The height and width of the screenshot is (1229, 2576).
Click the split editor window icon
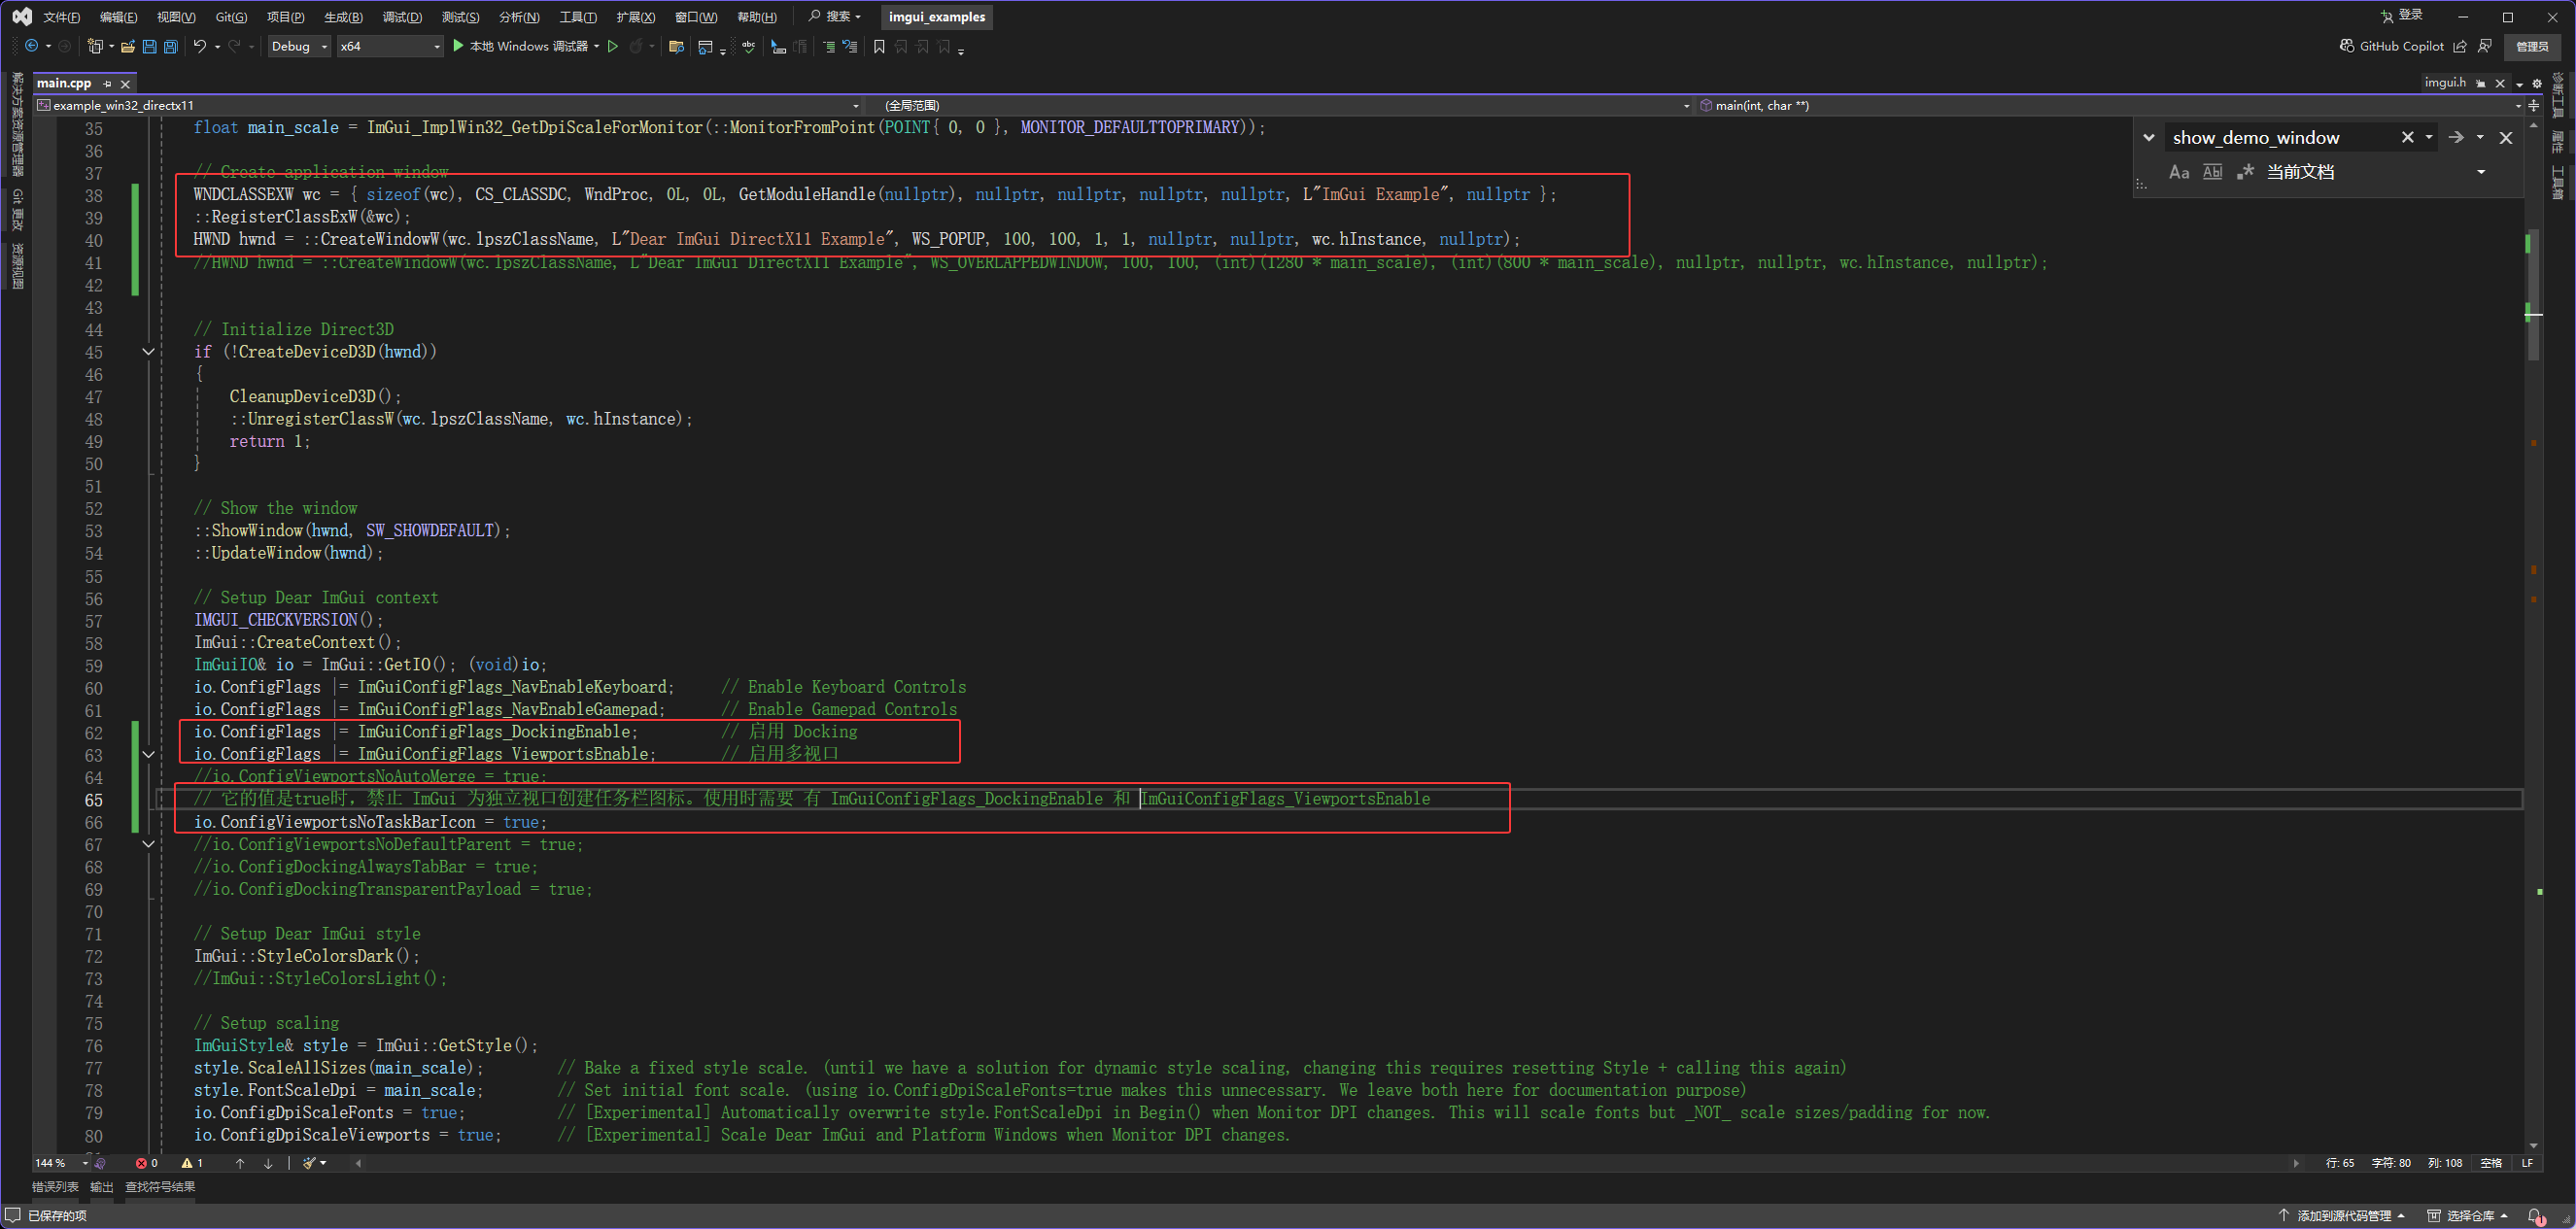2534,105
